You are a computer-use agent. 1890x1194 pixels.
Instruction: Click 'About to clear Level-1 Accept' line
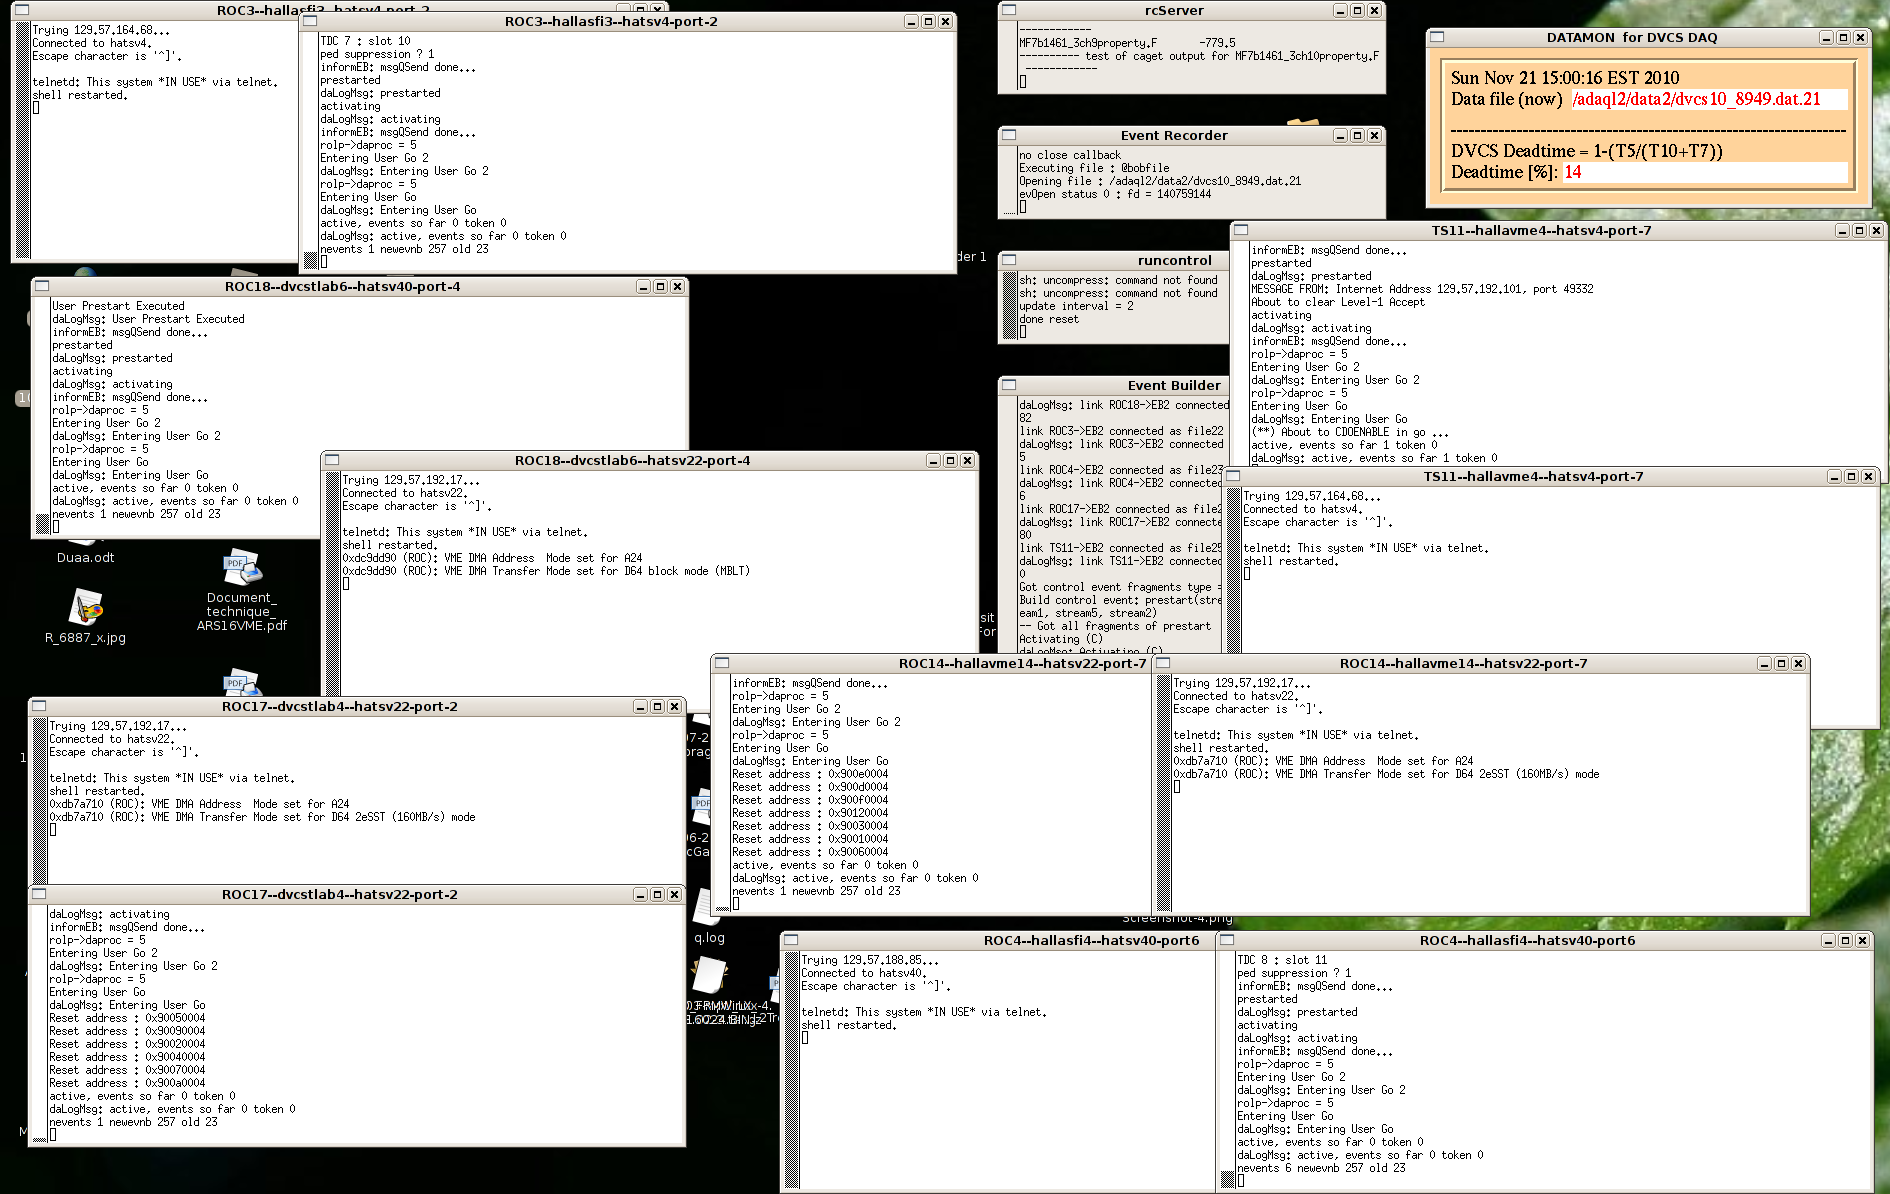(x=1338, y=302)
